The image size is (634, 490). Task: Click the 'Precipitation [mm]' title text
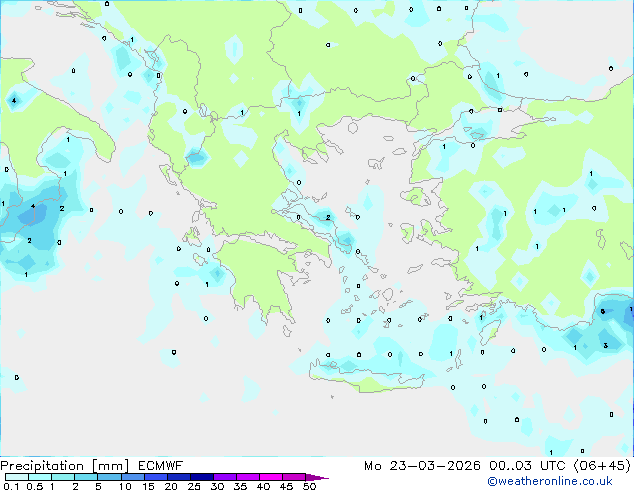pyautogui.click(x=65, y=466)
